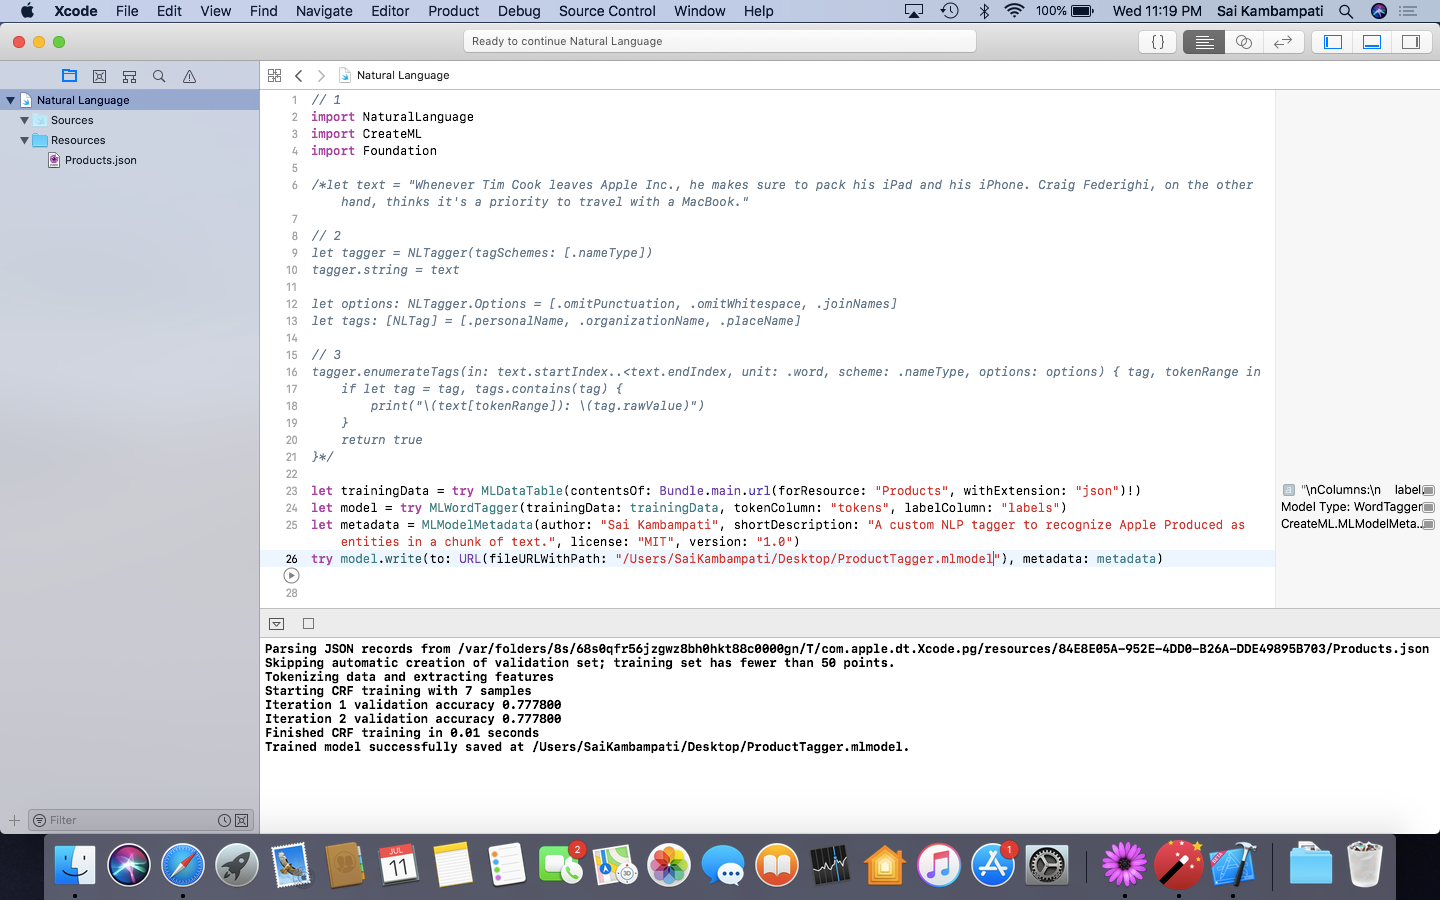Click the Filter field below the navigator
1440x900 pixels.
pyautogui.click(x=120, y=819)
